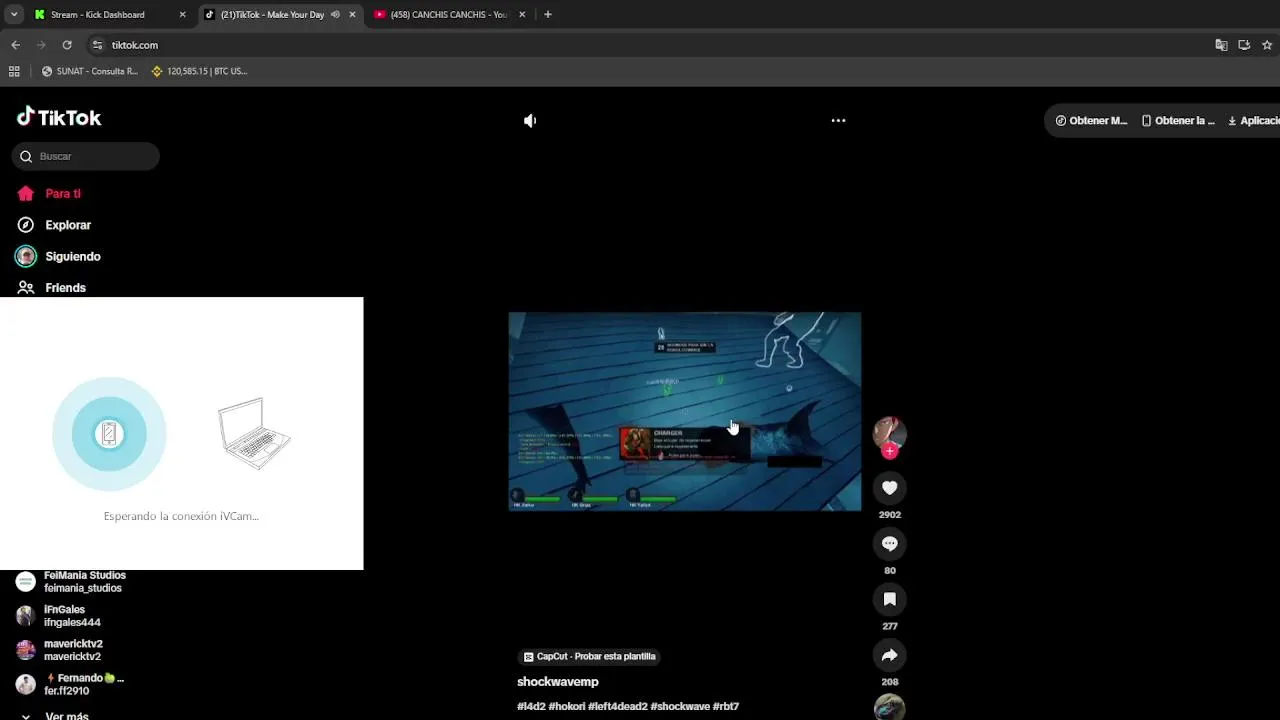Open comments with speech bubble icon

pyautogui.click(x=890, y=543)
